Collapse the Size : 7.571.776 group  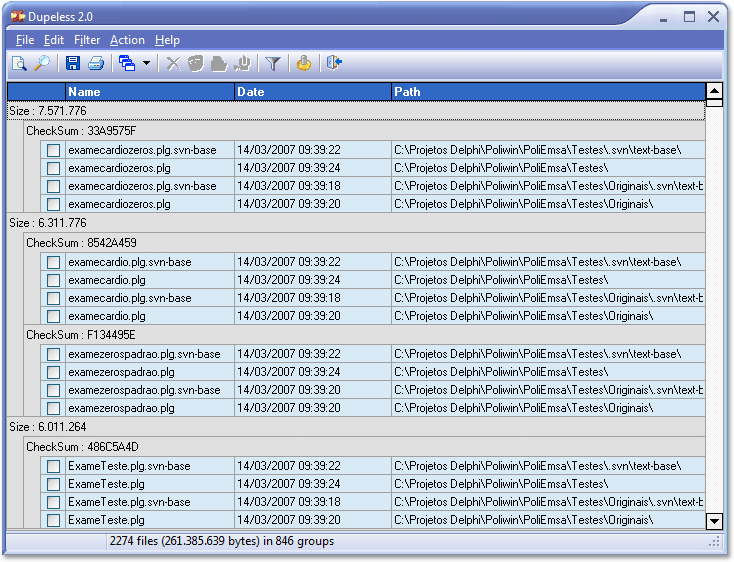click(x=356, y=111)
